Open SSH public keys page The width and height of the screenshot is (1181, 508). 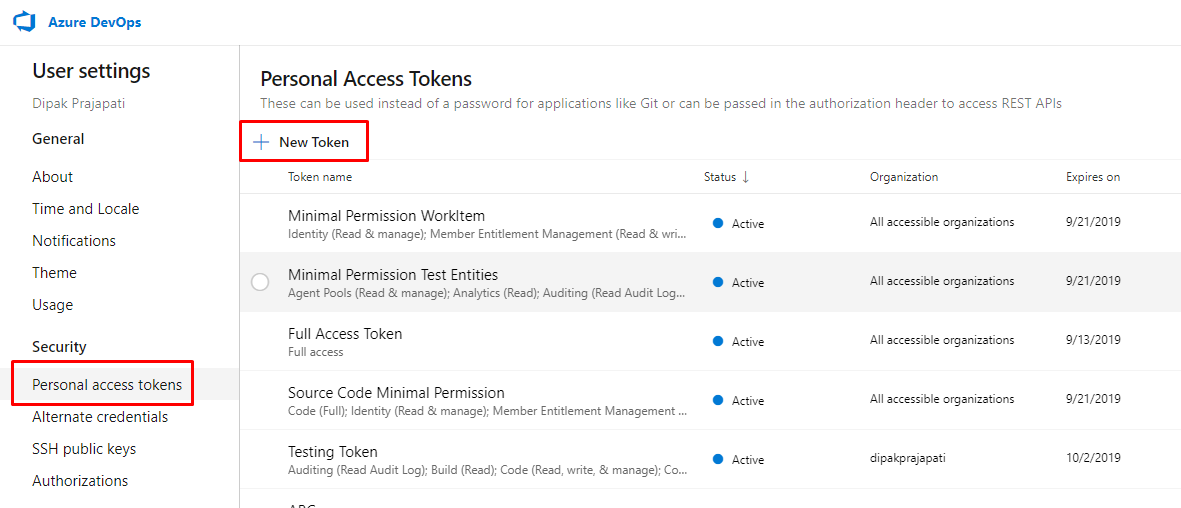pos(84,449)
